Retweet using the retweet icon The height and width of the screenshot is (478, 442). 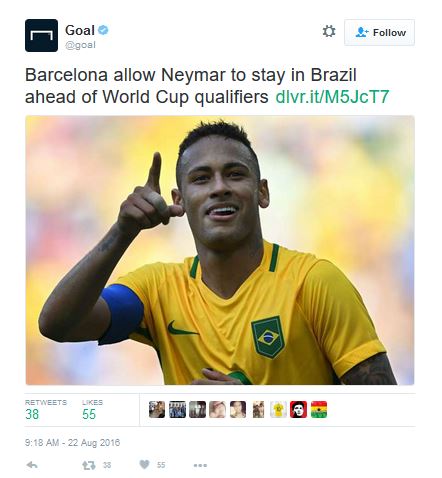(x=89, y=465)
